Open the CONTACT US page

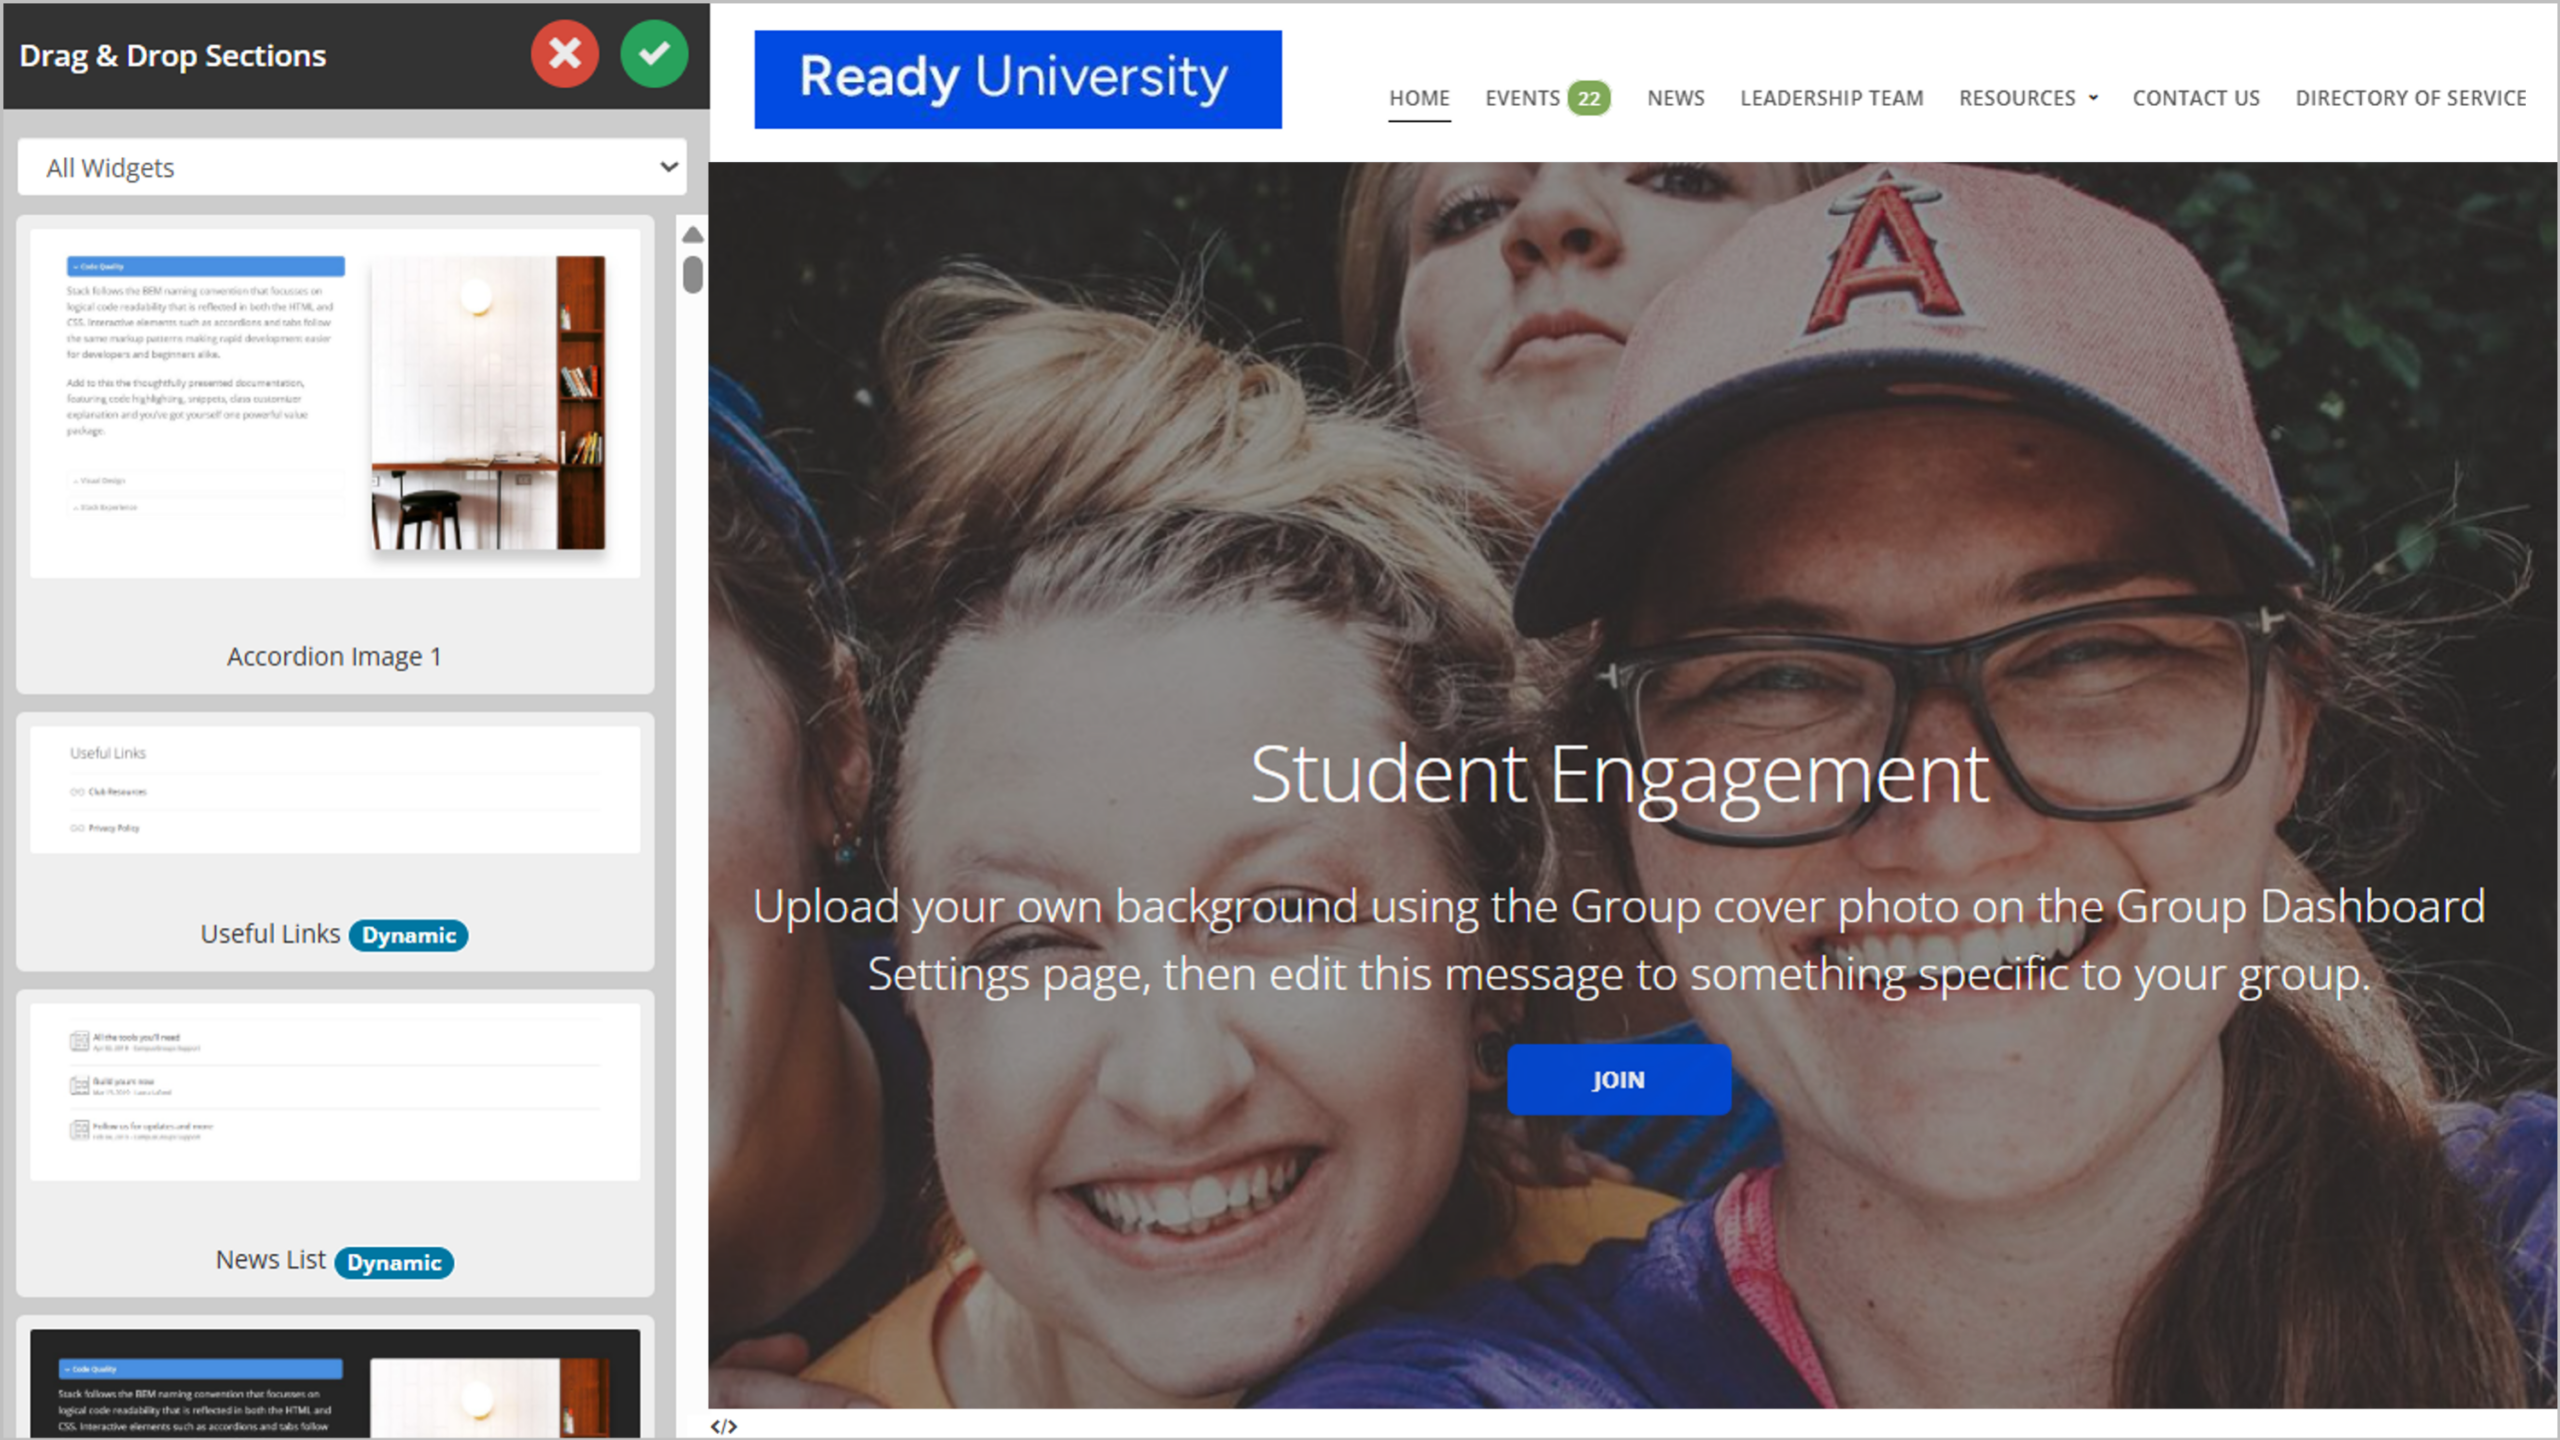pos(2196,98)
